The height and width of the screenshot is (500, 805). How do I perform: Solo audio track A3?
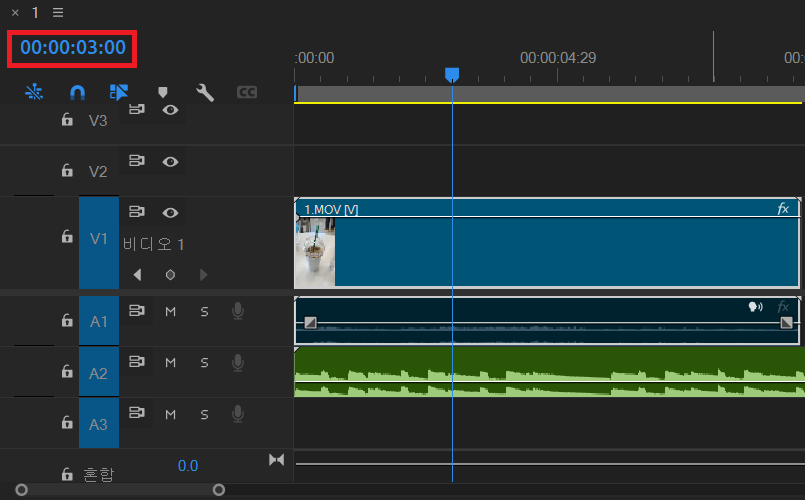pyautogui.click(x=204, y=414)
